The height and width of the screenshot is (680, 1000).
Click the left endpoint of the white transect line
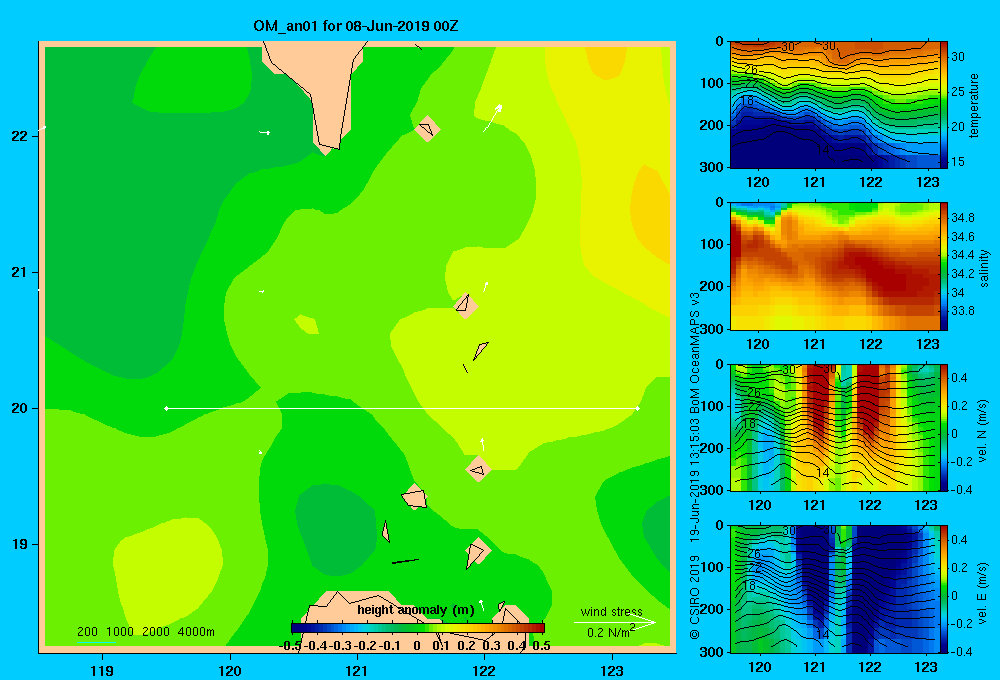[x=166, y=408]
